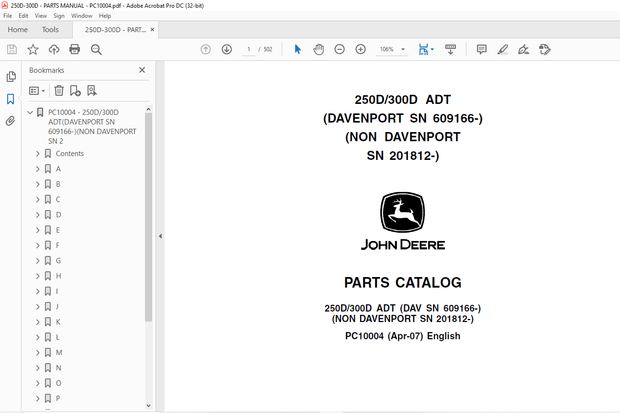Activate the Hand pan tool

click(319, 49)
